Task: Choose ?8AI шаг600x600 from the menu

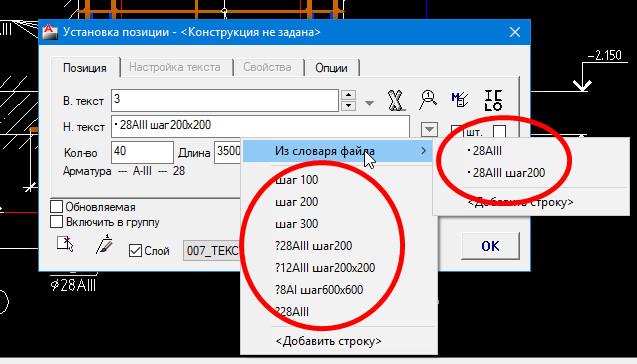Action: [319, 290]
